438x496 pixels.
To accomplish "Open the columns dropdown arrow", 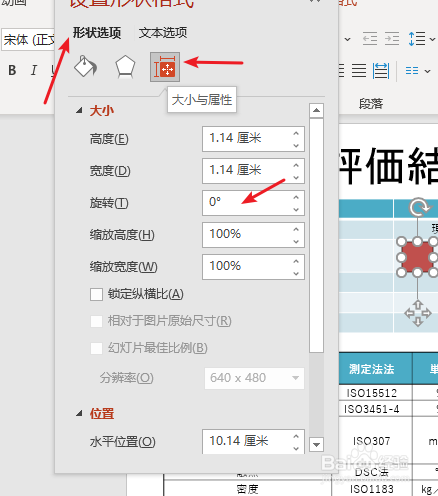I will click(428, 71).
